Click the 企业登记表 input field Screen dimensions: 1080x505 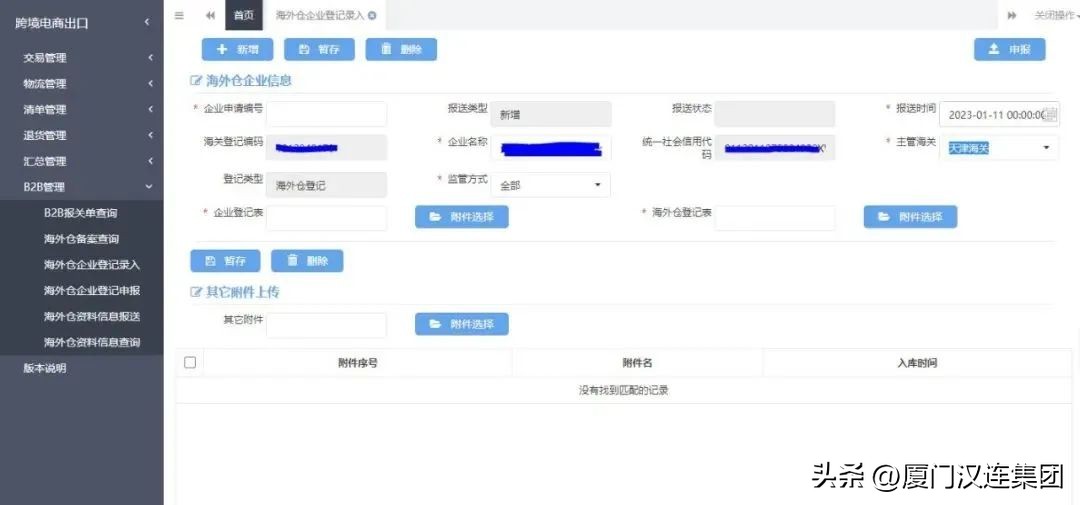[x=326, y=218]
